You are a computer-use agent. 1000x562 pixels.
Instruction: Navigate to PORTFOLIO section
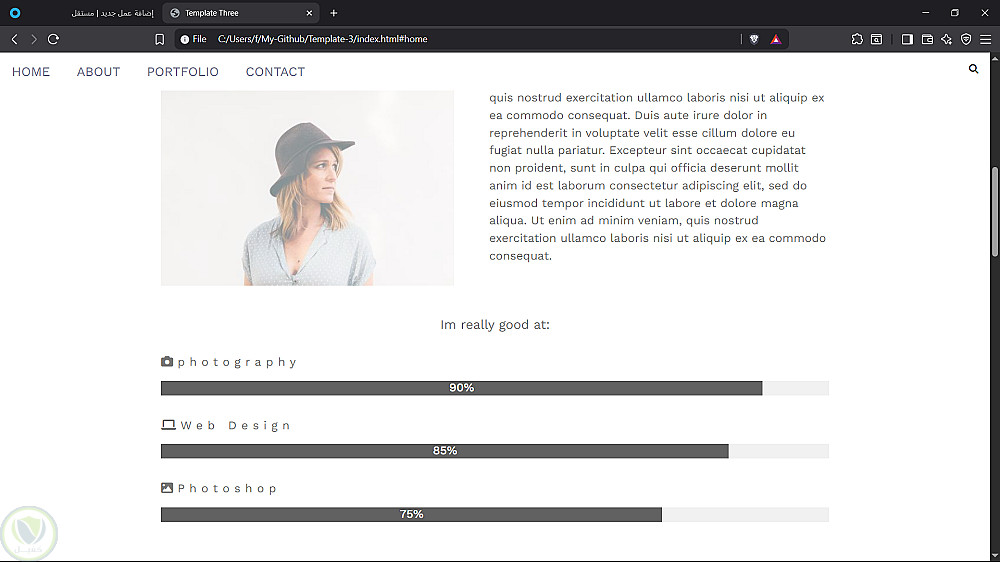(182, 72)
